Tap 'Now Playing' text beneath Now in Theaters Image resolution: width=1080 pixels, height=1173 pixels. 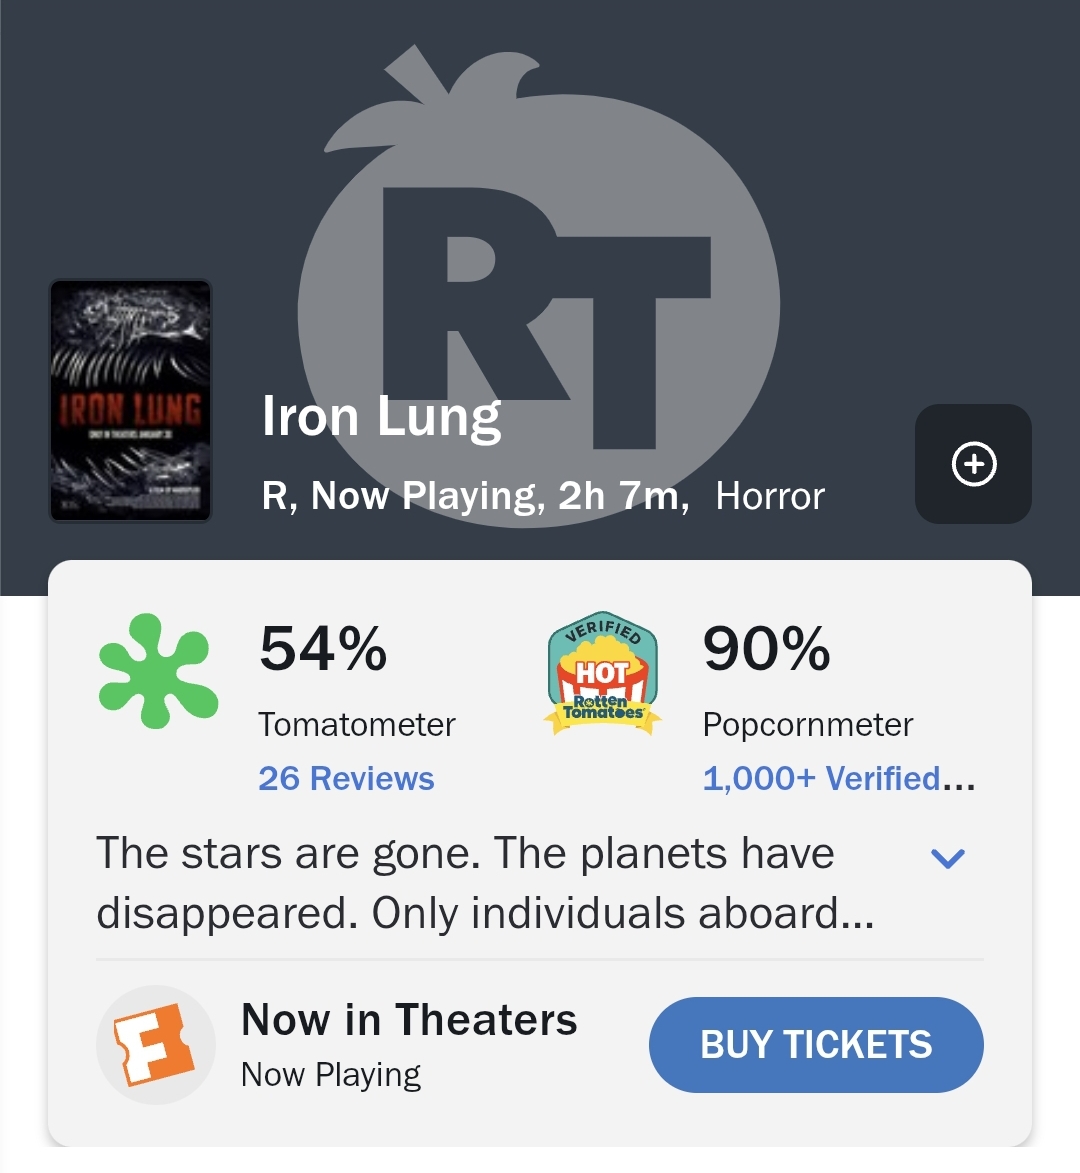tap(331, 1075)
